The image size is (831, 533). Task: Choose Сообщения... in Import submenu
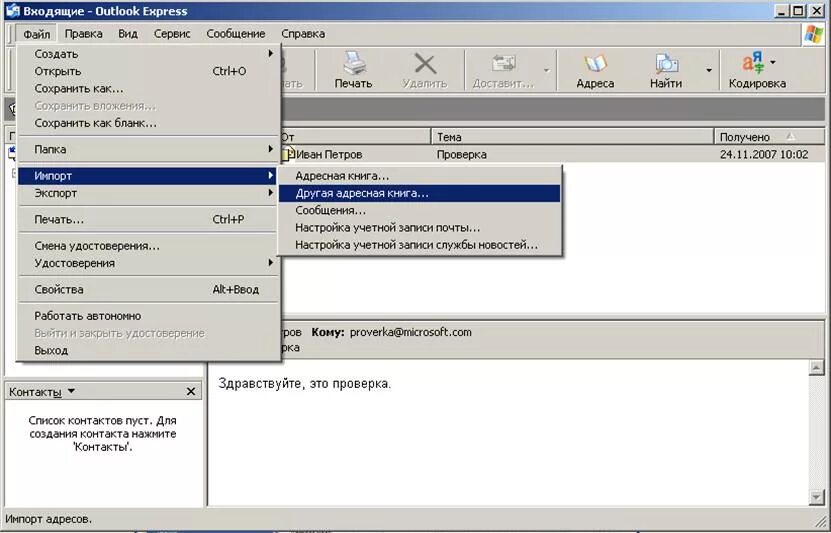[x=419, y=210]
